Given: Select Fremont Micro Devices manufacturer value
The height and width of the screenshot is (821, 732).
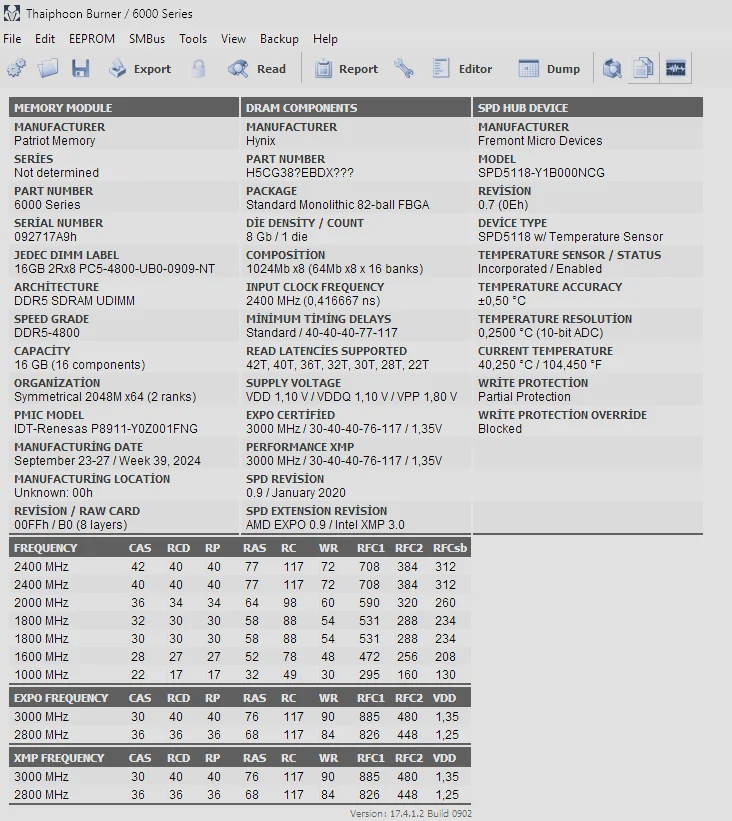Looking at the screenshot, I should point(540,141).
